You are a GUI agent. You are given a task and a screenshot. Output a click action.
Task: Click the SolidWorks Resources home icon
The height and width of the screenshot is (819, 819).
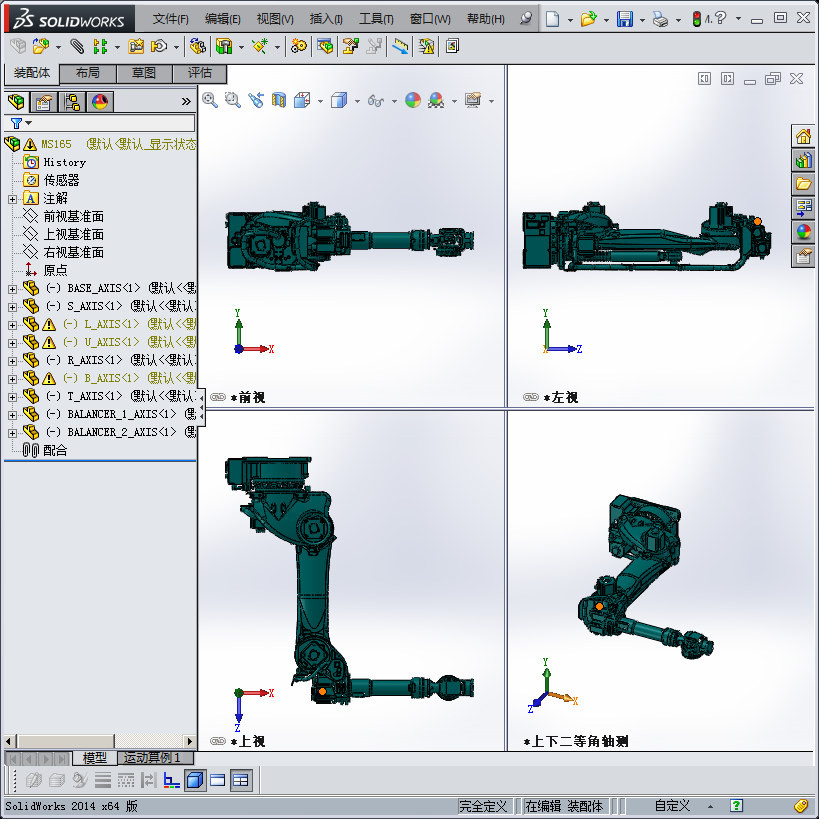pyautogui.click(x=803, y=137)
